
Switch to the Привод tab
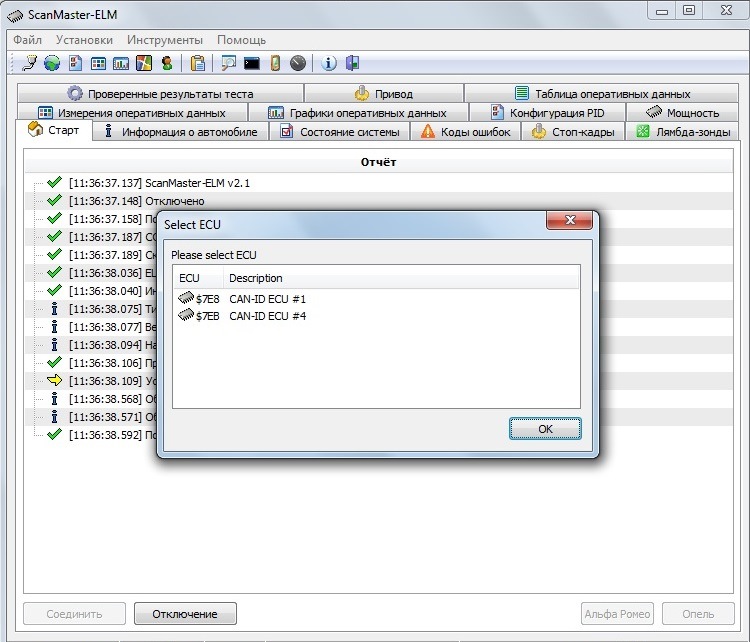click(x=384, y=93)
